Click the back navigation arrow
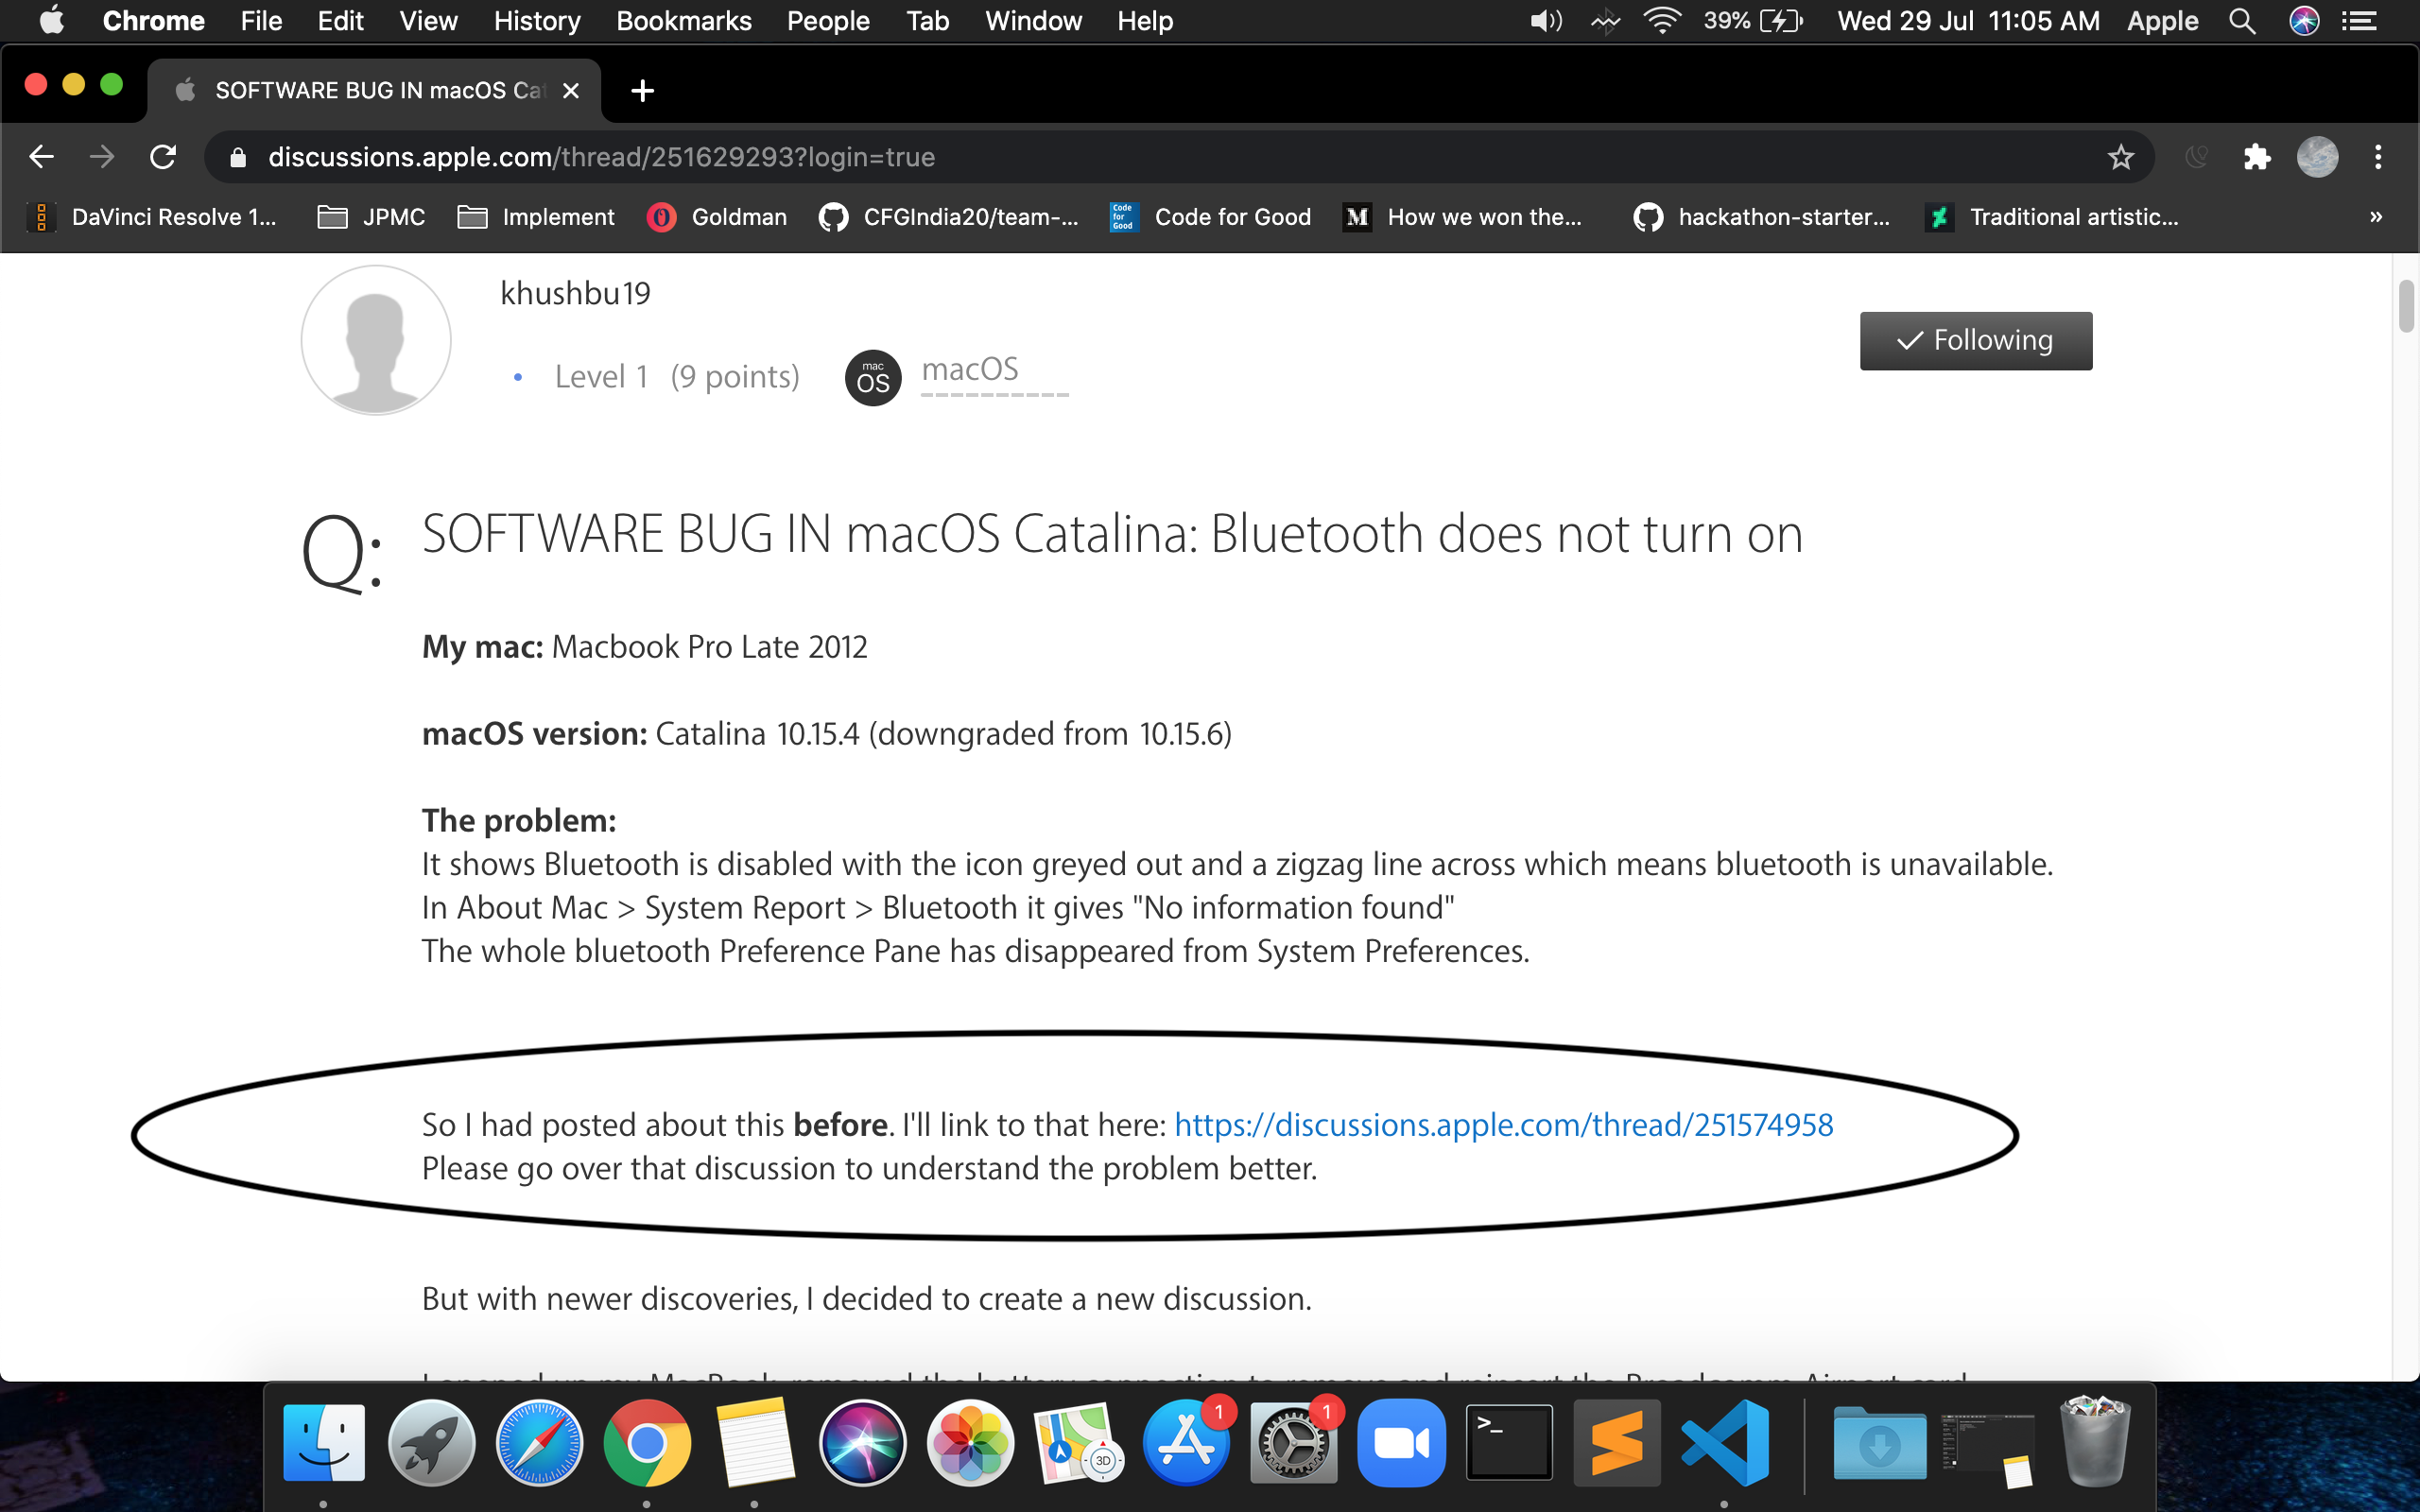The image size is (2420, 1512). coord(42,157)
